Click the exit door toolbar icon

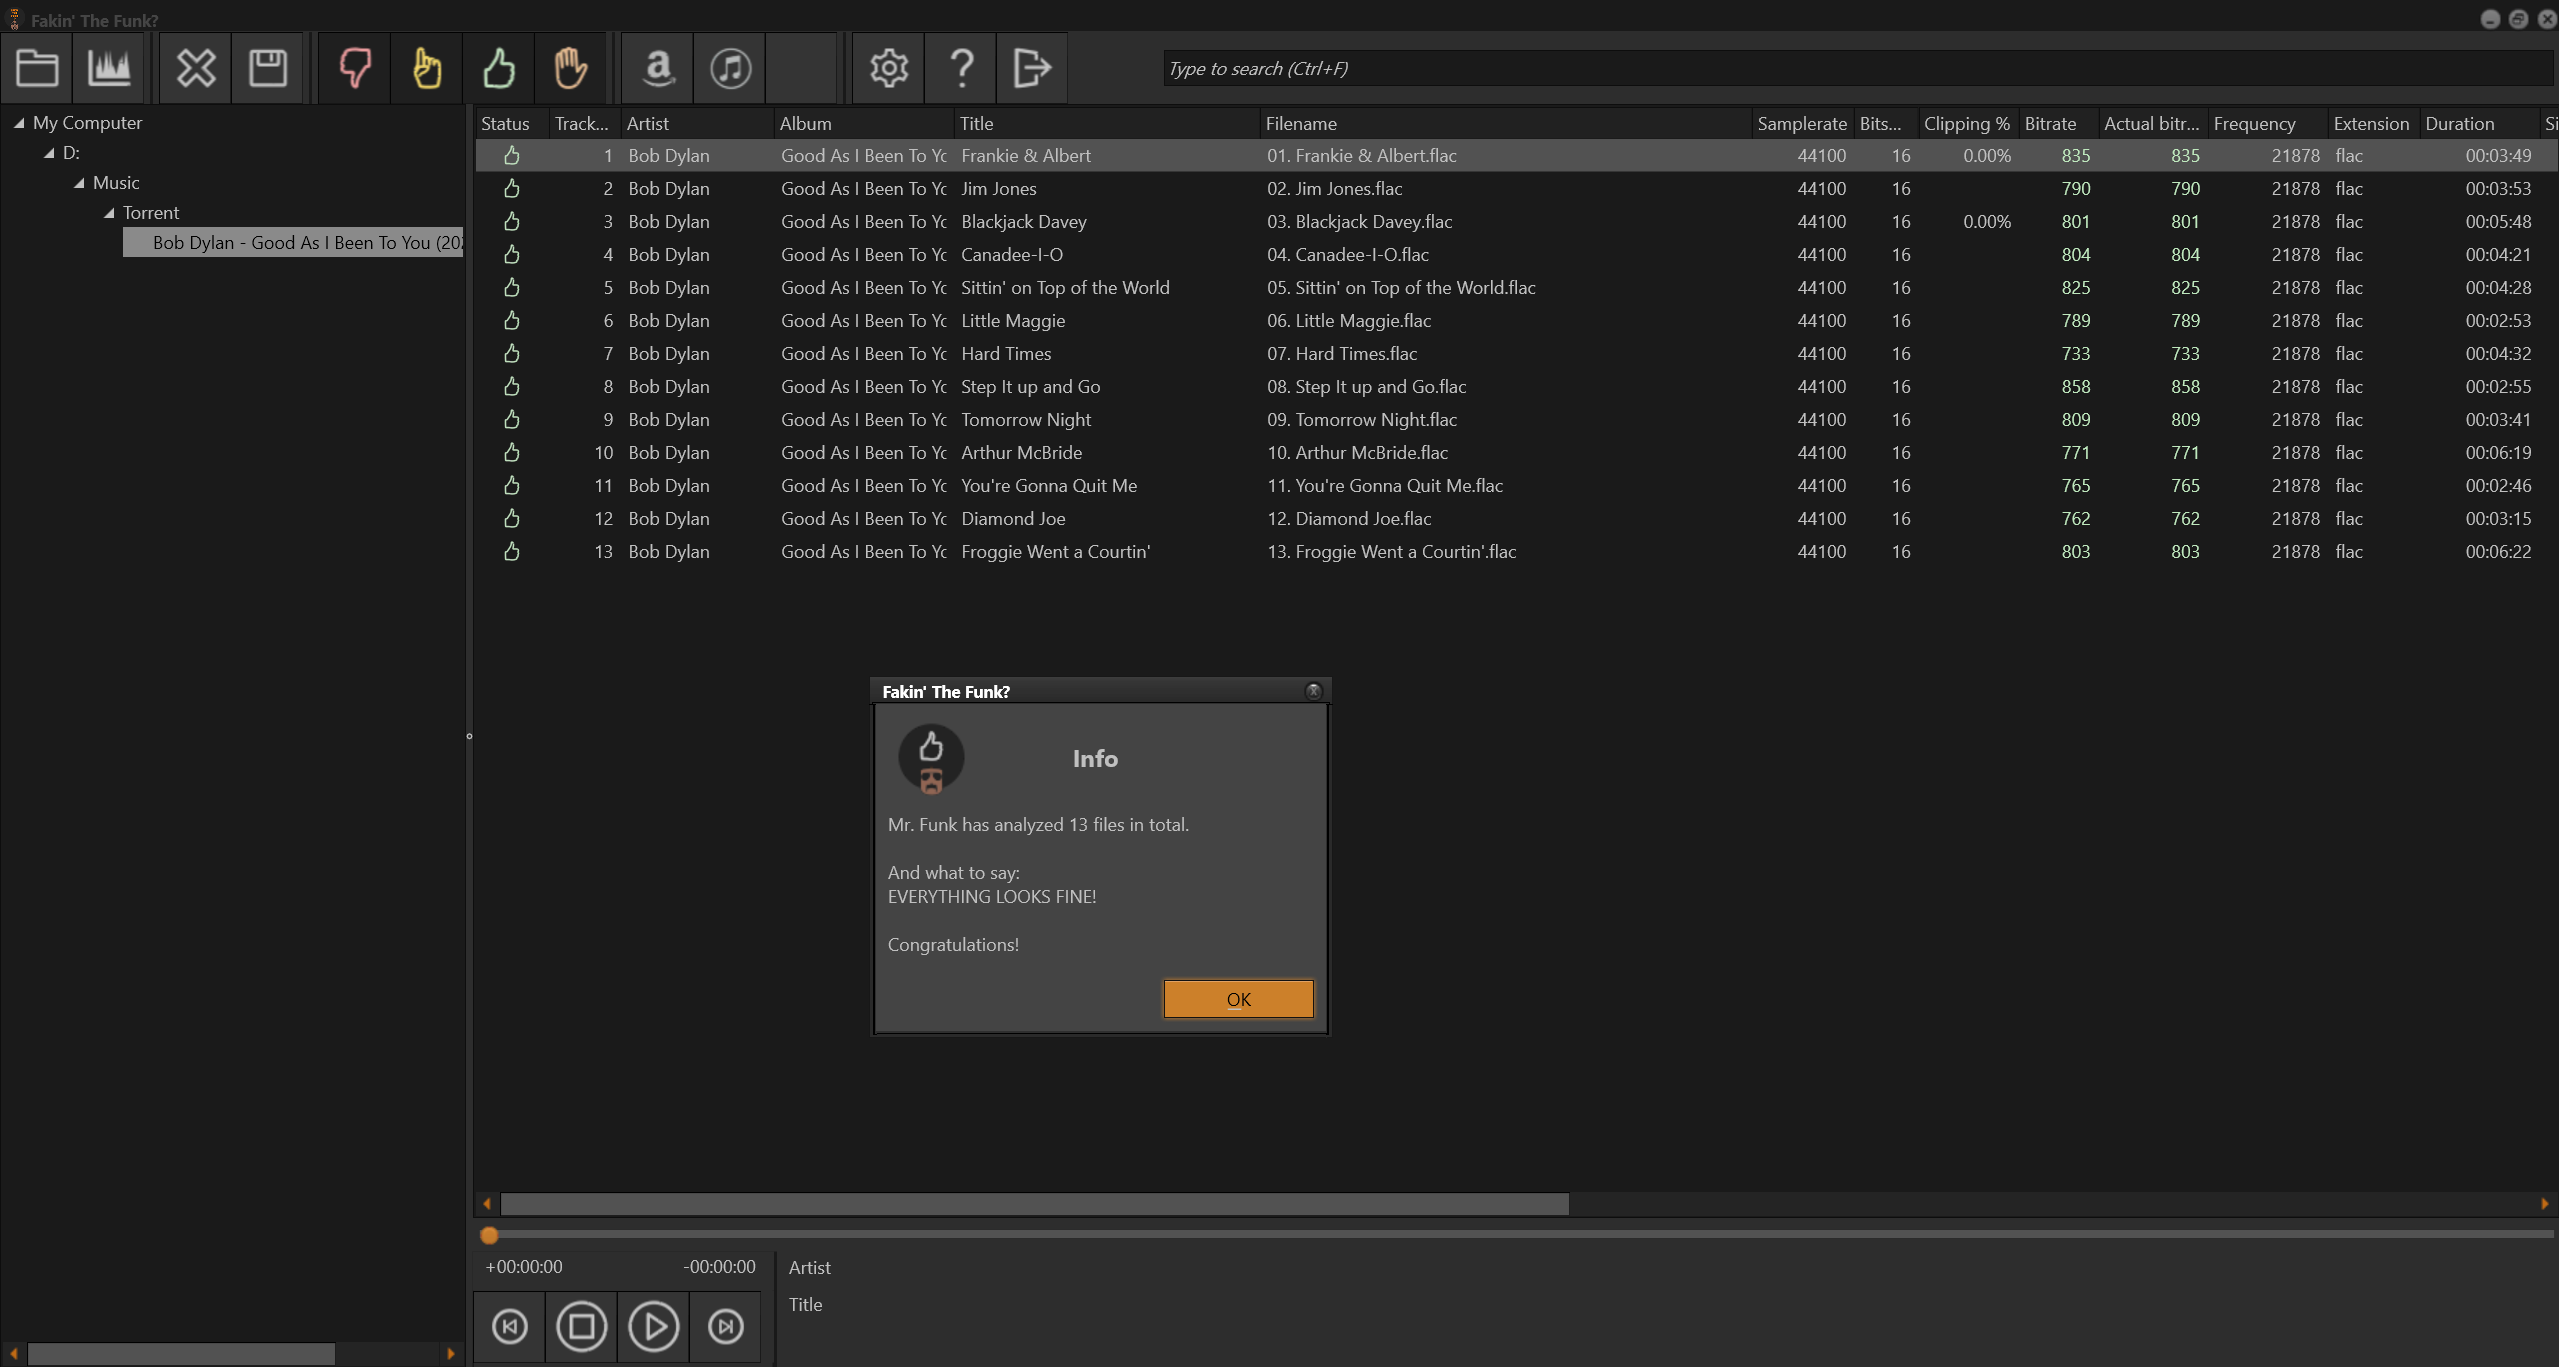(x=1031, y=68)
